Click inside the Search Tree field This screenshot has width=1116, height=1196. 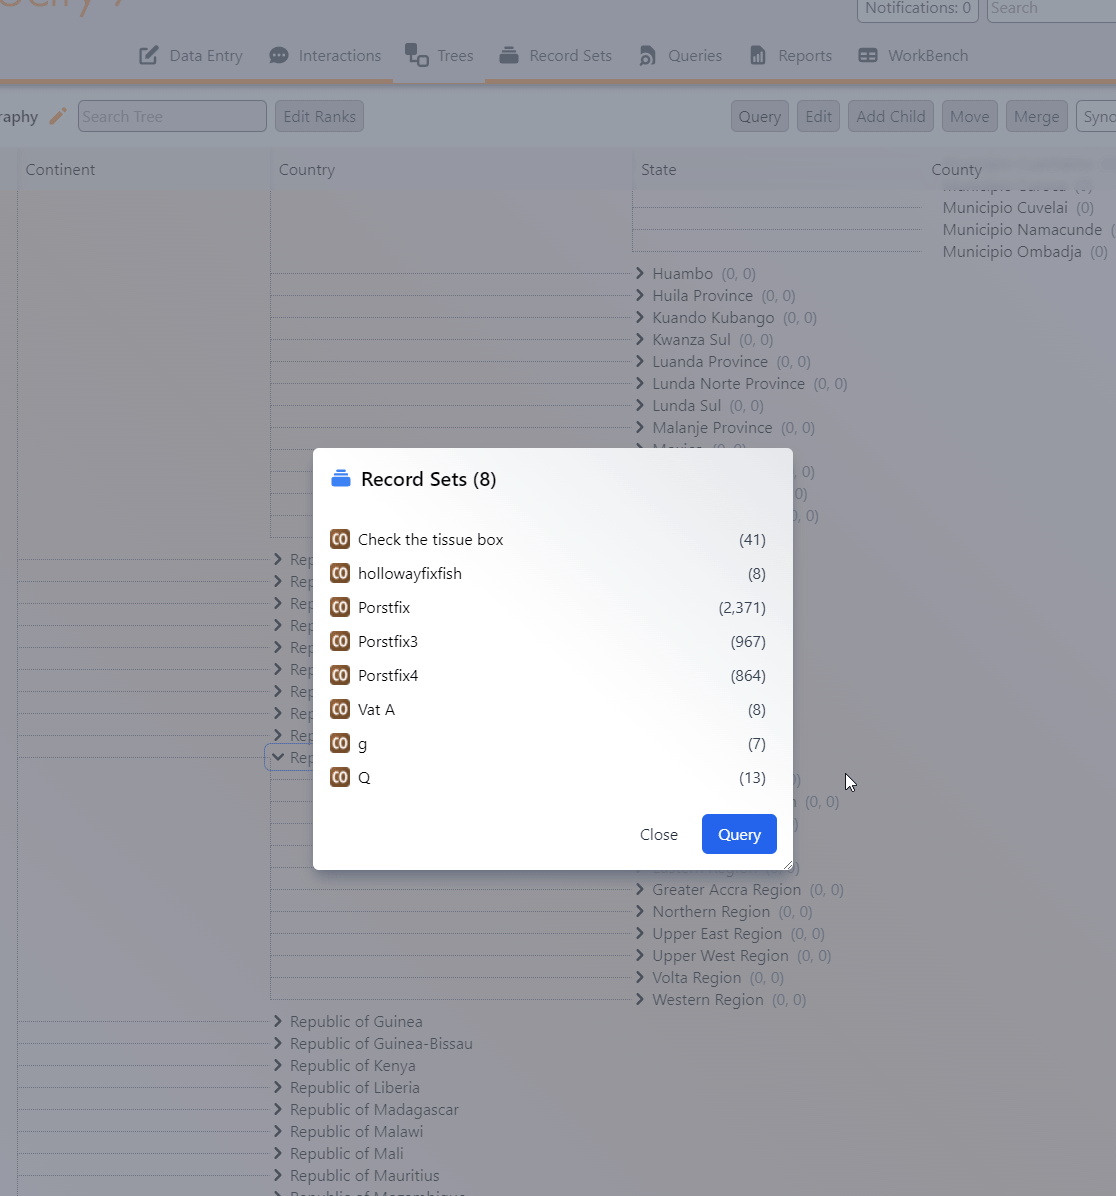170,116
